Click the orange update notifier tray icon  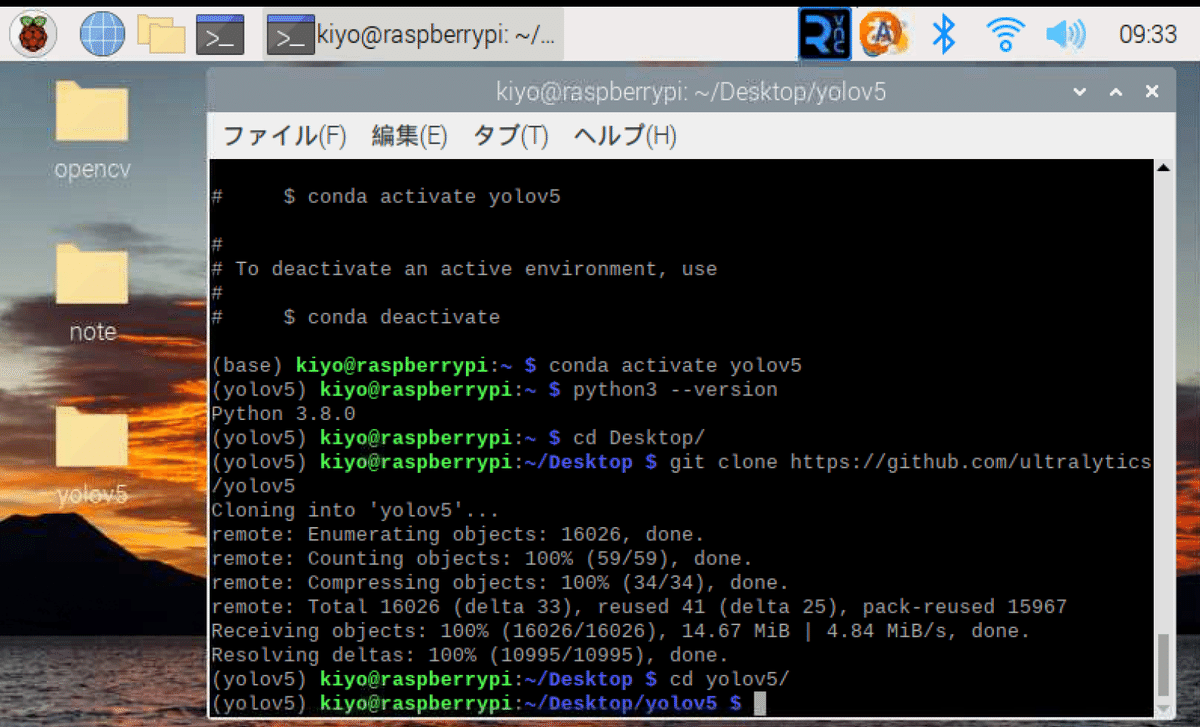[x=884, y=35]
